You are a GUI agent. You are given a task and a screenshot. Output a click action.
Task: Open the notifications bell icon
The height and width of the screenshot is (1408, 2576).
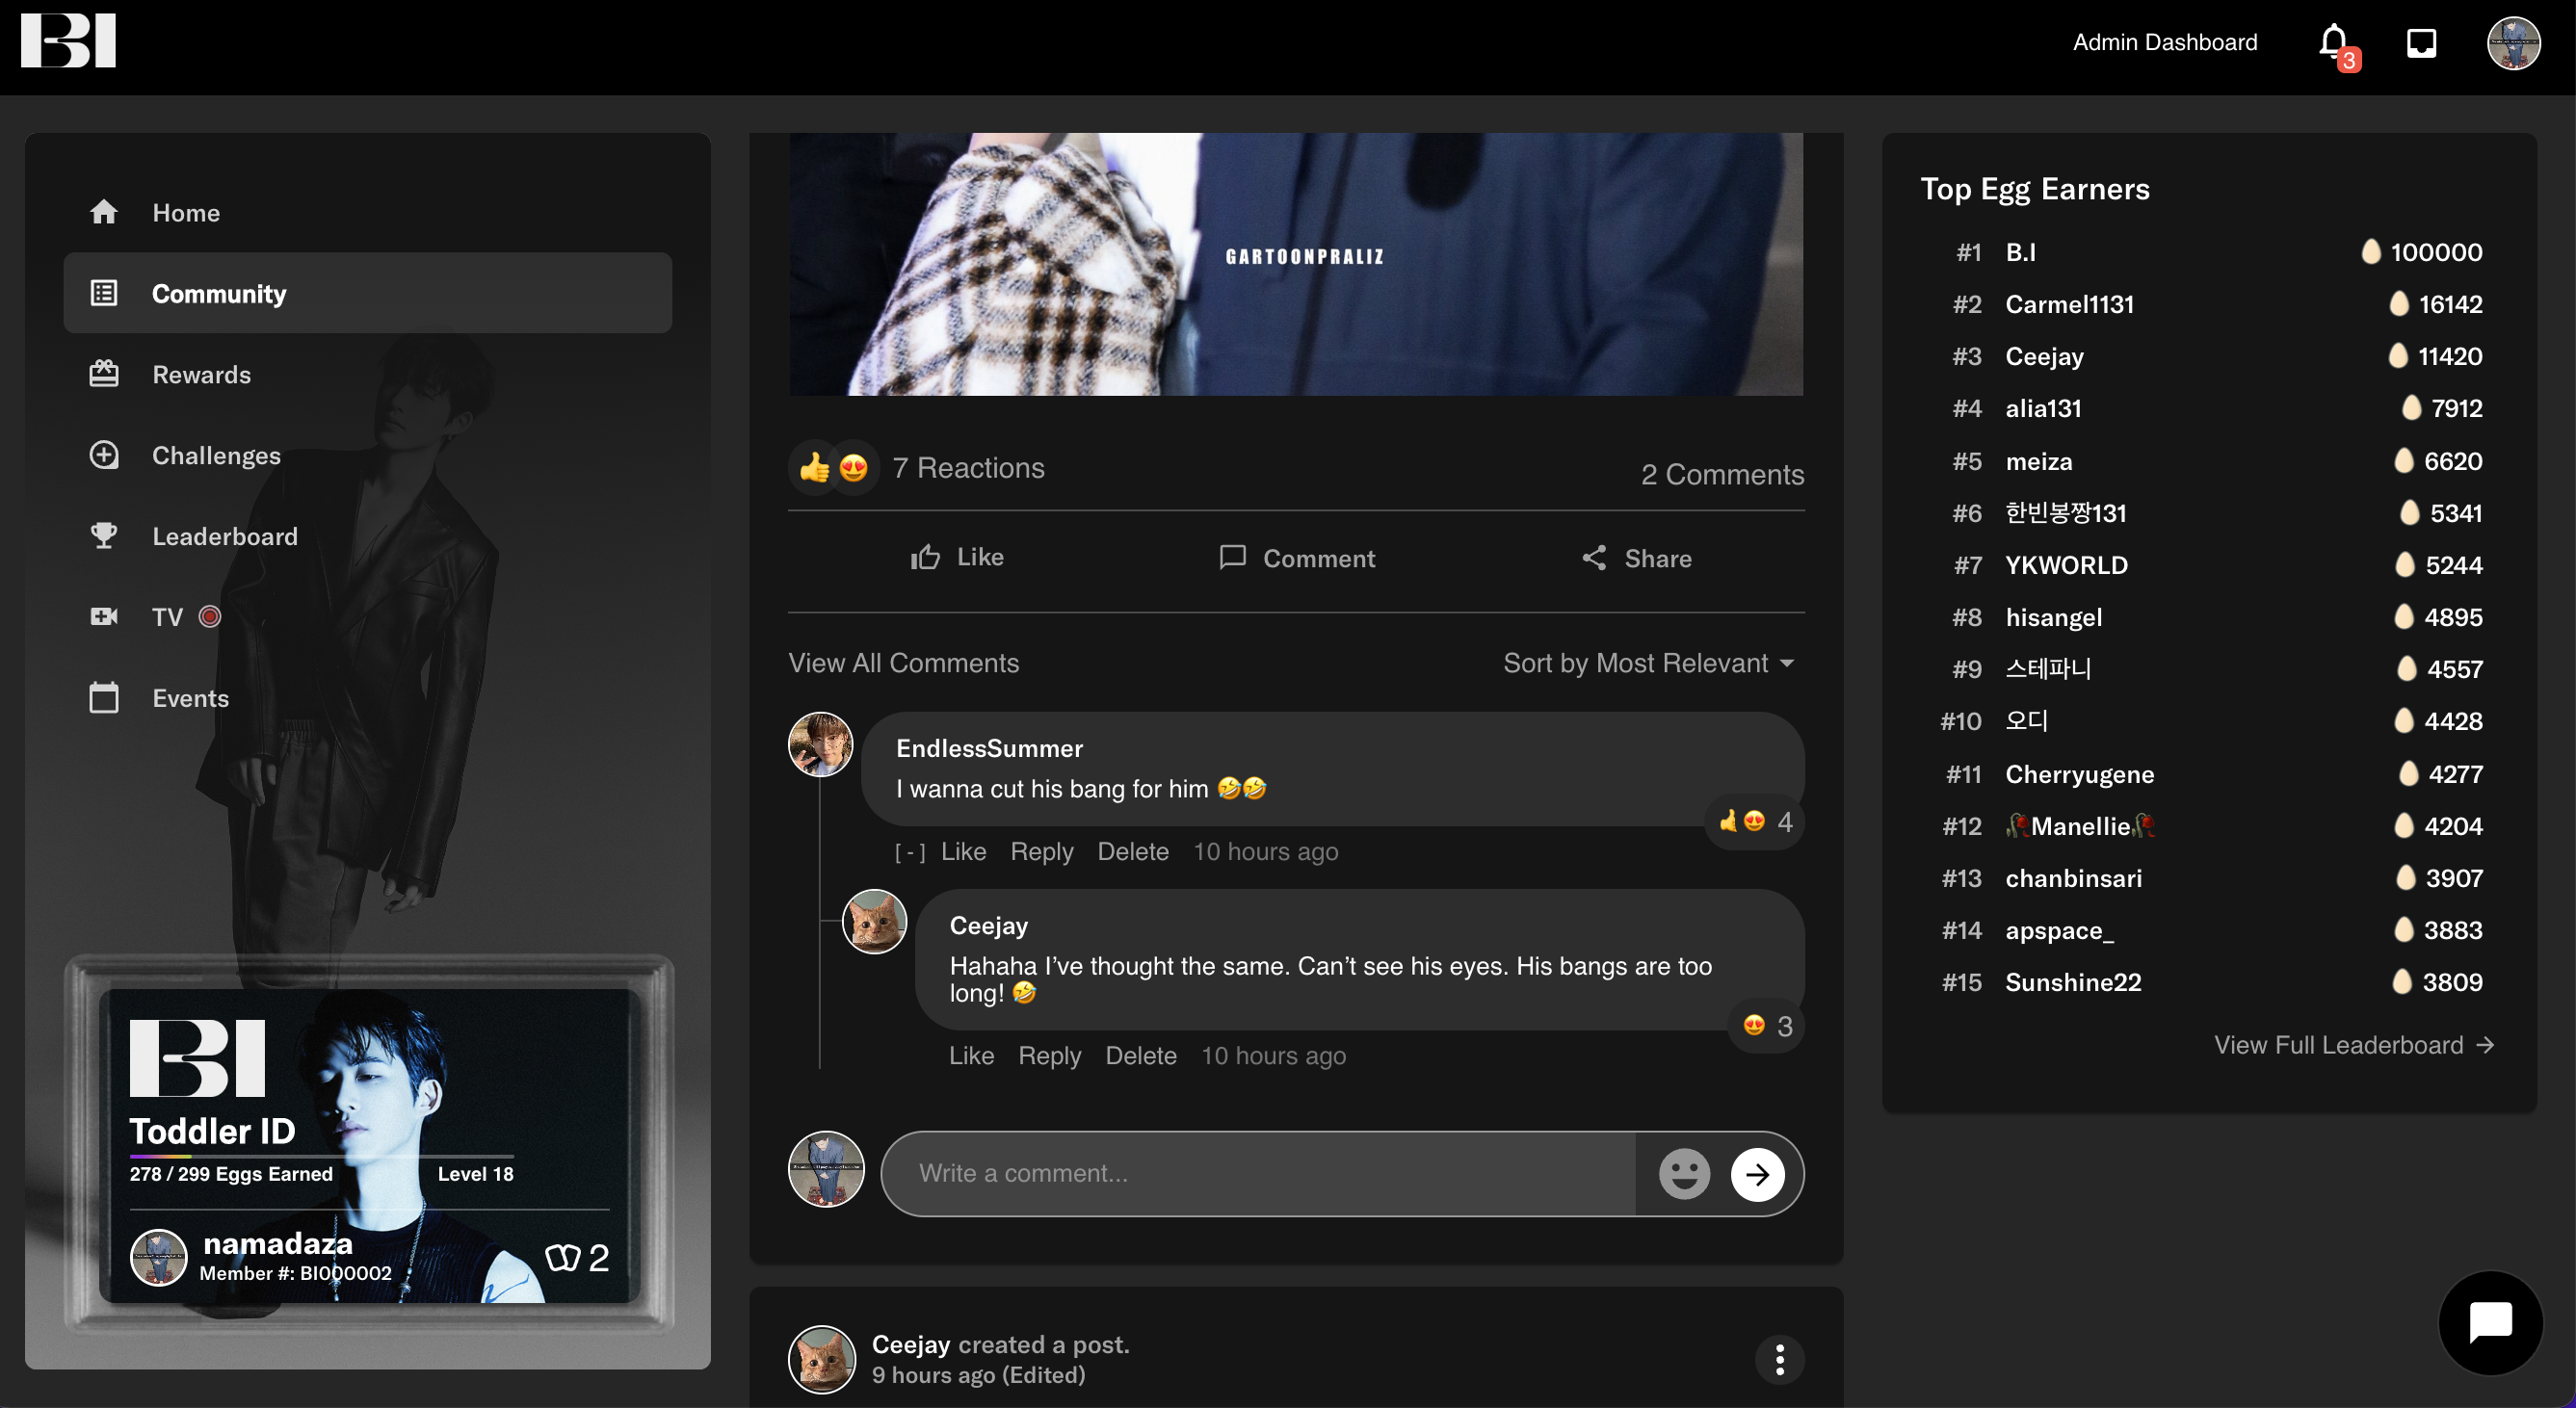point(2333,42)
